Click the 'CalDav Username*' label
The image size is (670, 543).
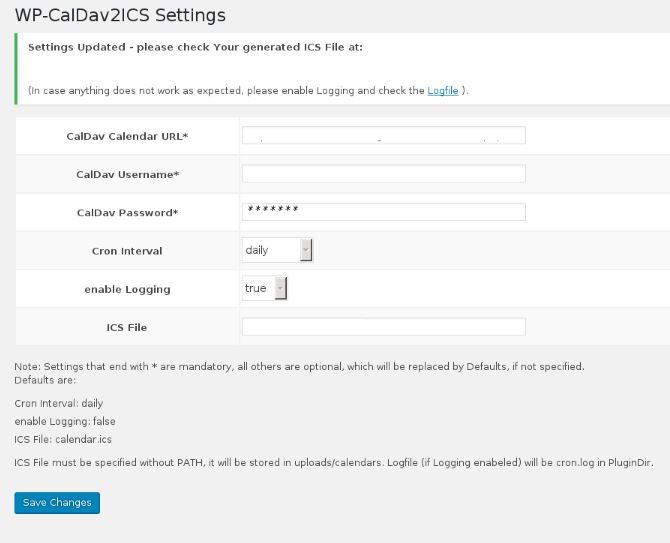127,174
